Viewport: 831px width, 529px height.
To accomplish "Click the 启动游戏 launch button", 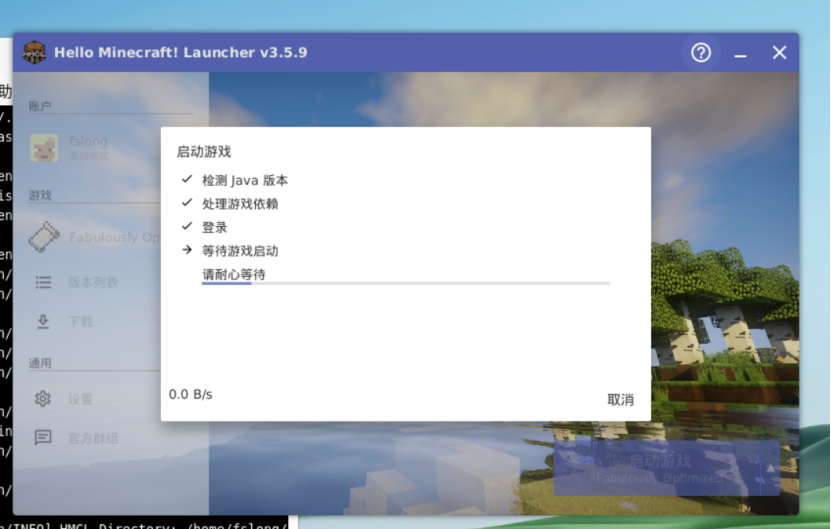I will pos(657,468).
